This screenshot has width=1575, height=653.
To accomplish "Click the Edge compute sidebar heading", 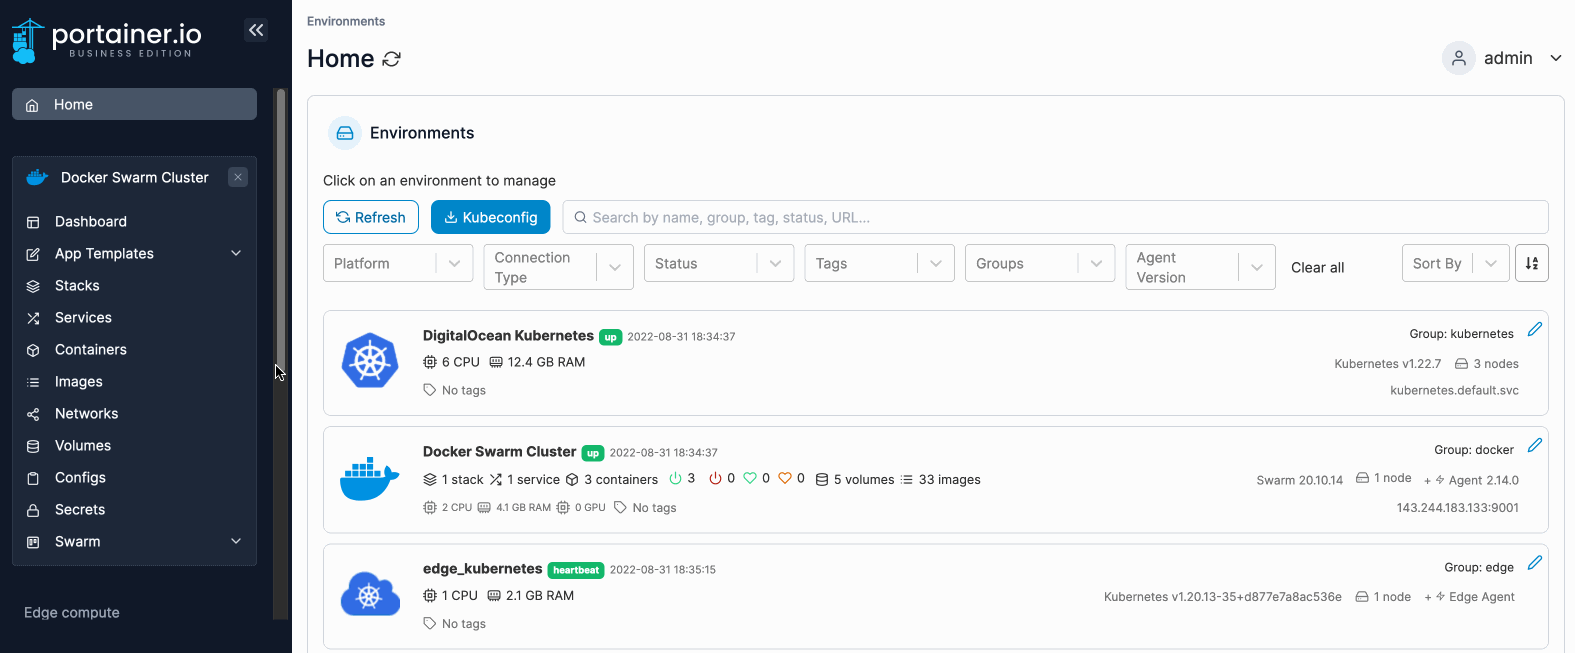I will pos(72,613).
